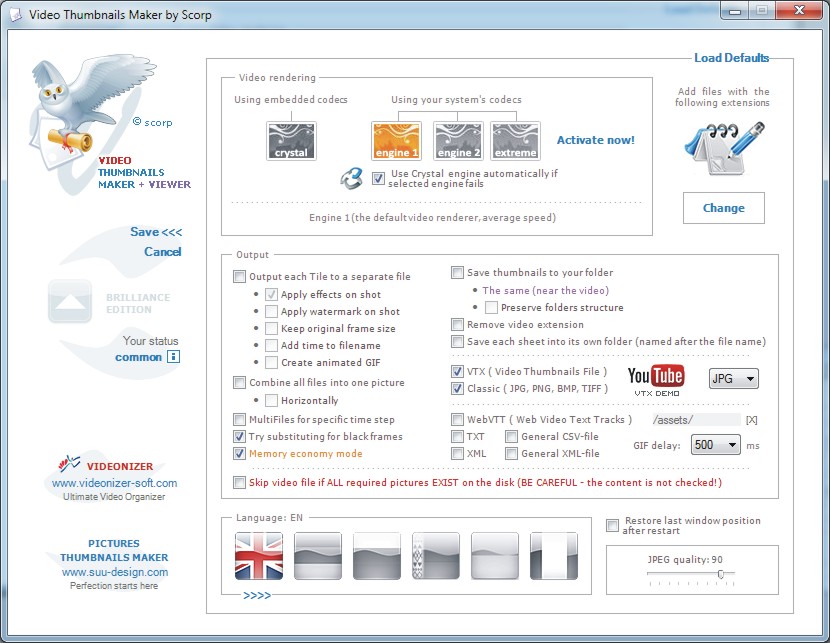830x643 pixels.
Task: Select the engine 1 renderer
Action: (x=396, y=141)
